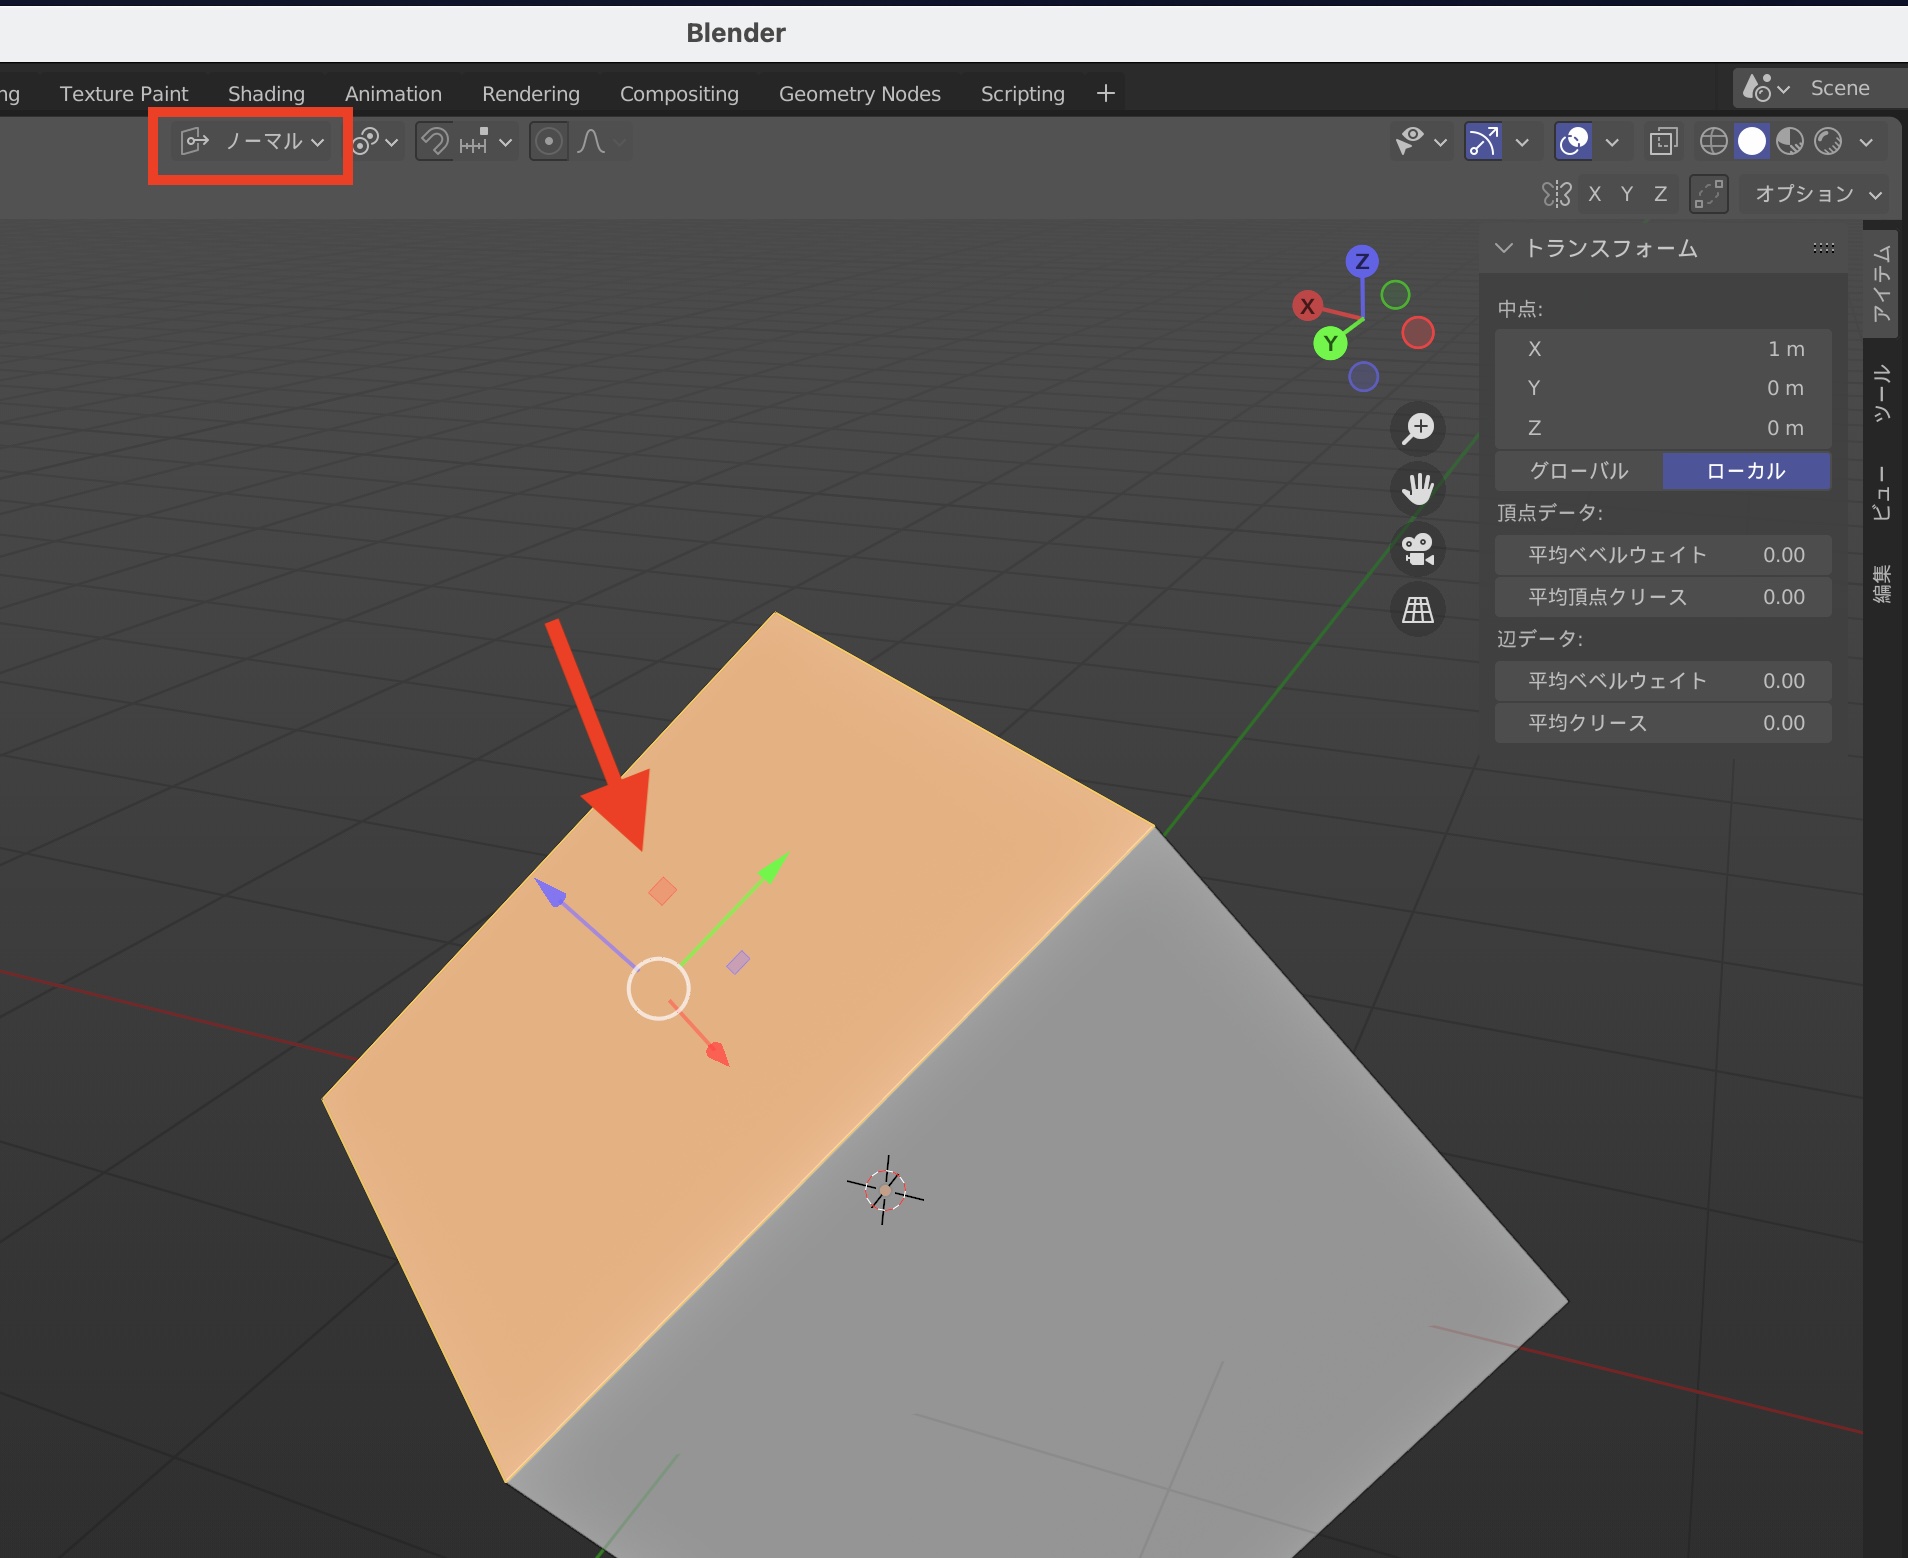Open the オプション dropdown
Screen dimensions: 1908x1558
click(1817, 194)
